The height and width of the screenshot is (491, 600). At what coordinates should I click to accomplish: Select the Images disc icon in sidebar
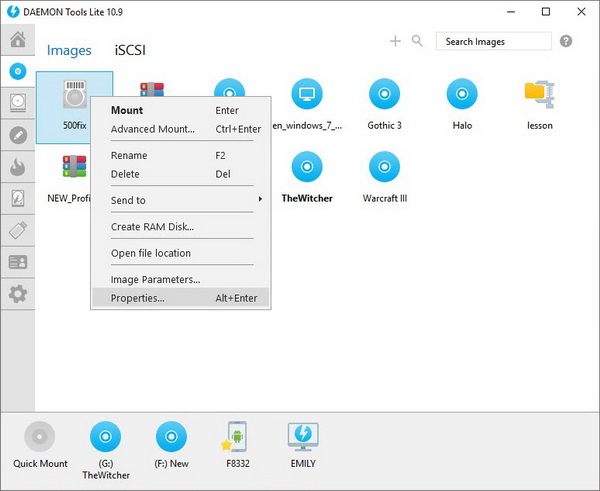click(x=18, y=71)
